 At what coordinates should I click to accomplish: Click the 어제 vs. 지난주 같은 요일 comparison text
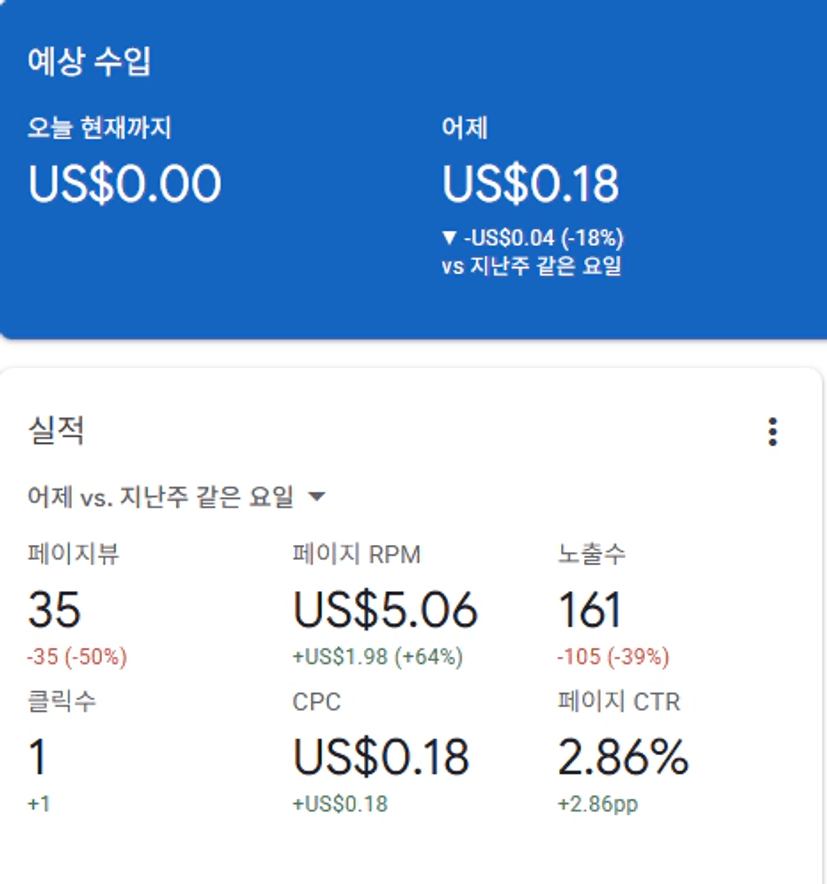[161, 496]
